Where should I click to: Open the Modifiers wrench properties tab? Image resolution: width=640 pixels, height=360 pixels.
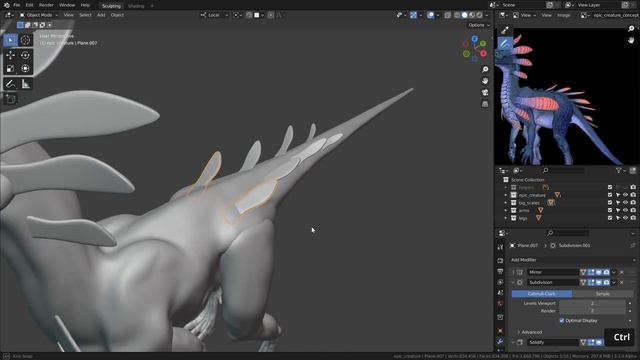pos(500,341)
